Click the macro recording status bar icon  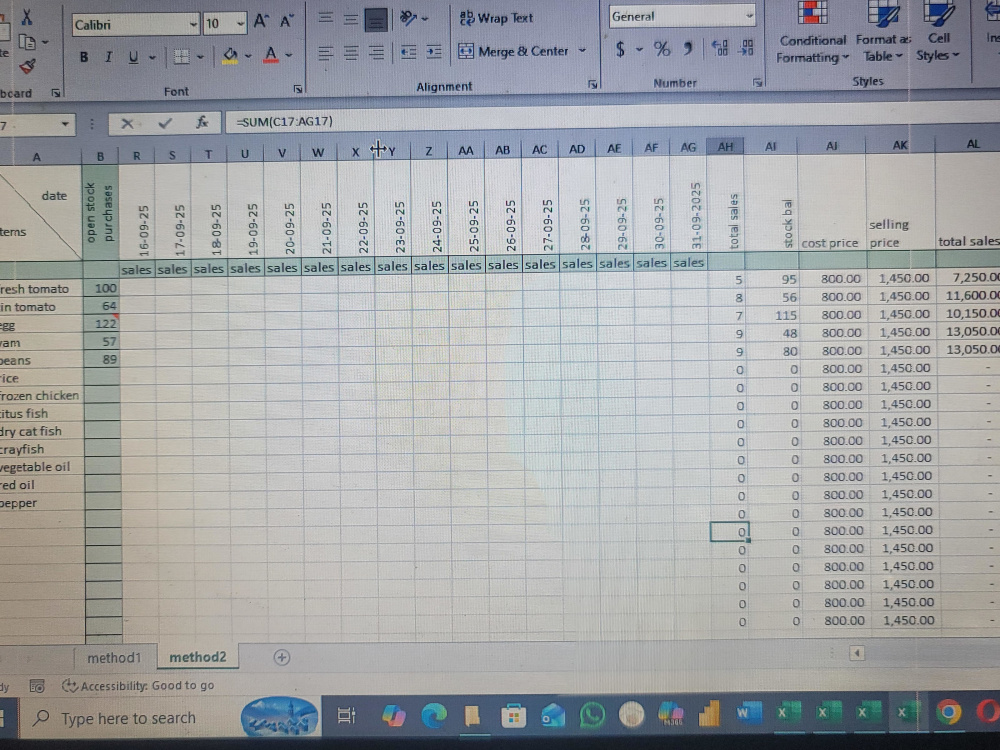point(37,687)
